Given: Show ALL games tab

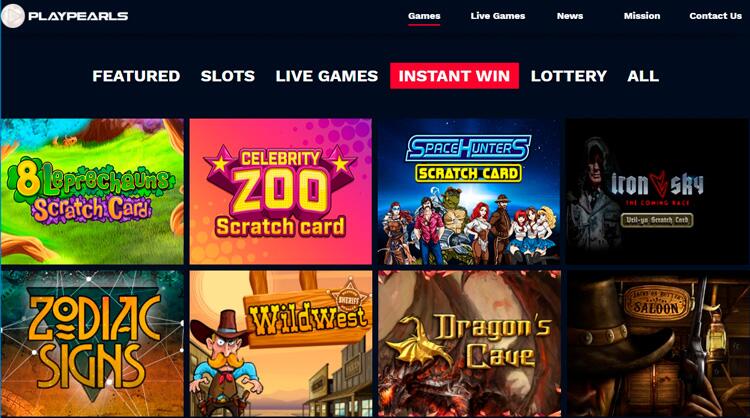Looking at the screenshot, I should tap(643, 76).
